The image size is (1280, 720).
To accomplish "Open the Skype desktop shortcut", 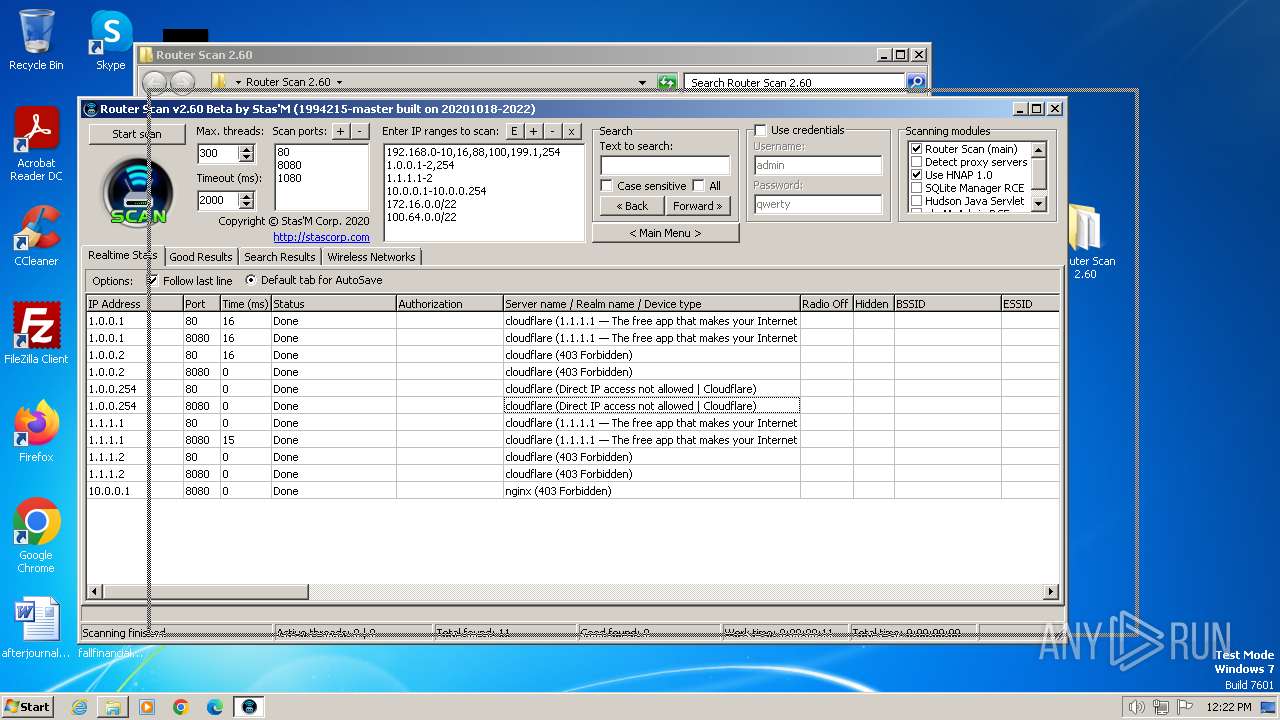I will point(110,40).
